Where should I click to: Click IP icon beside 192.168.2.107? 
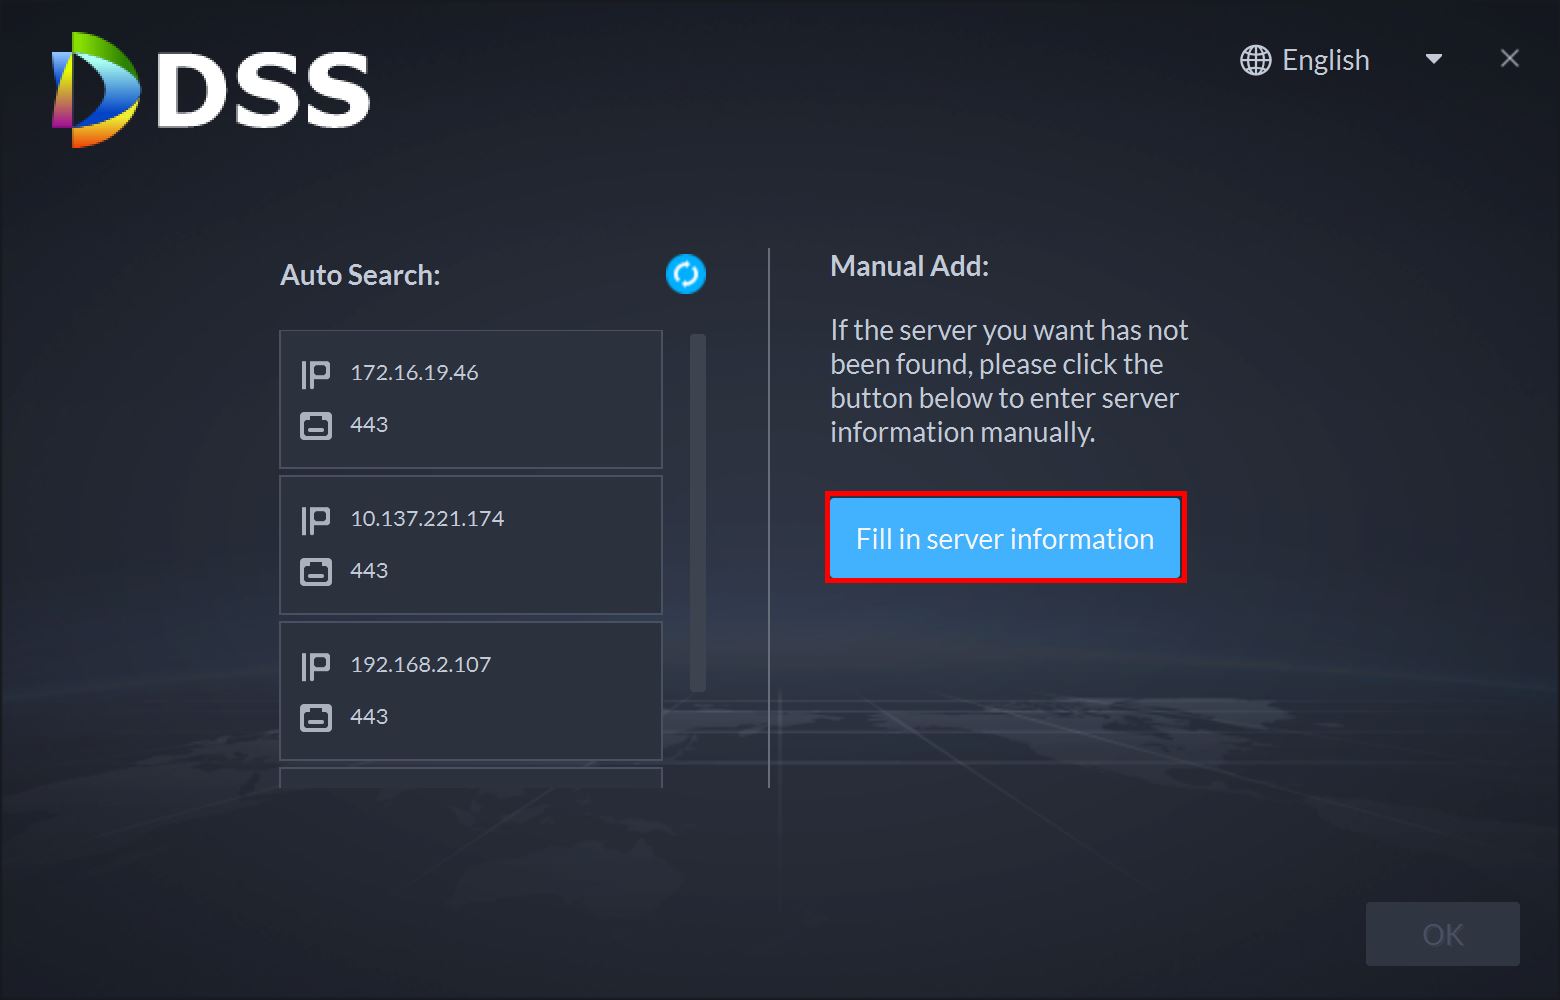[x=315, y=666]
